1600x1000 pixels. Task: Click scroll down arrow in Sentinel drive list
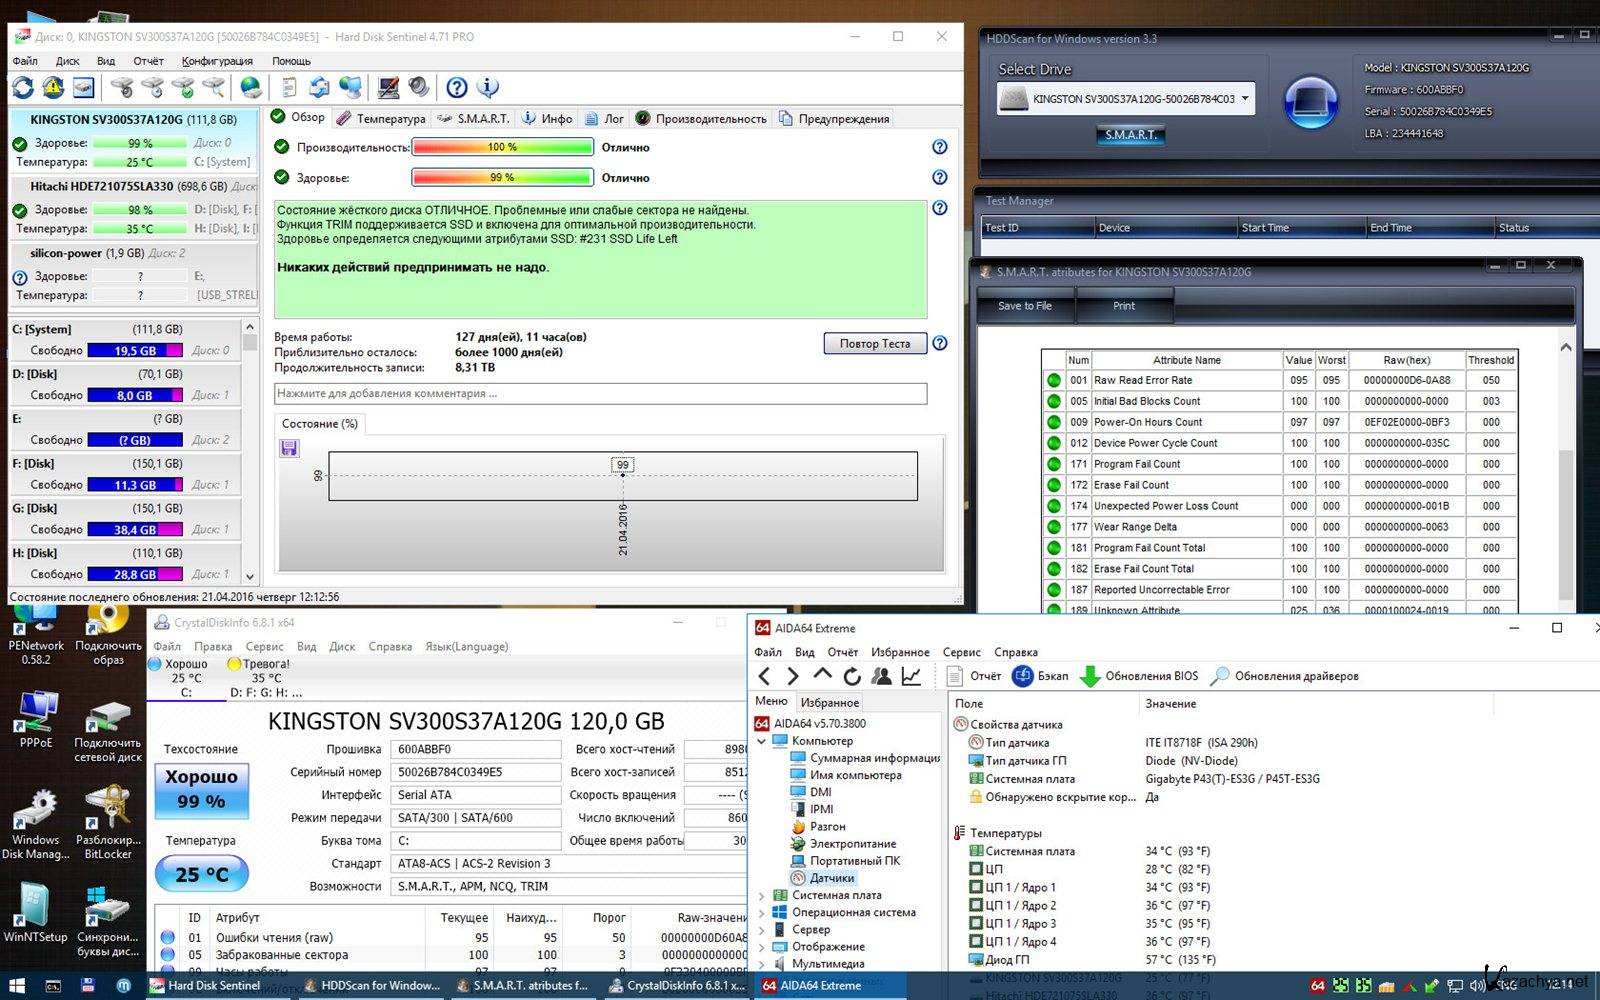click(x=250, y=576)
